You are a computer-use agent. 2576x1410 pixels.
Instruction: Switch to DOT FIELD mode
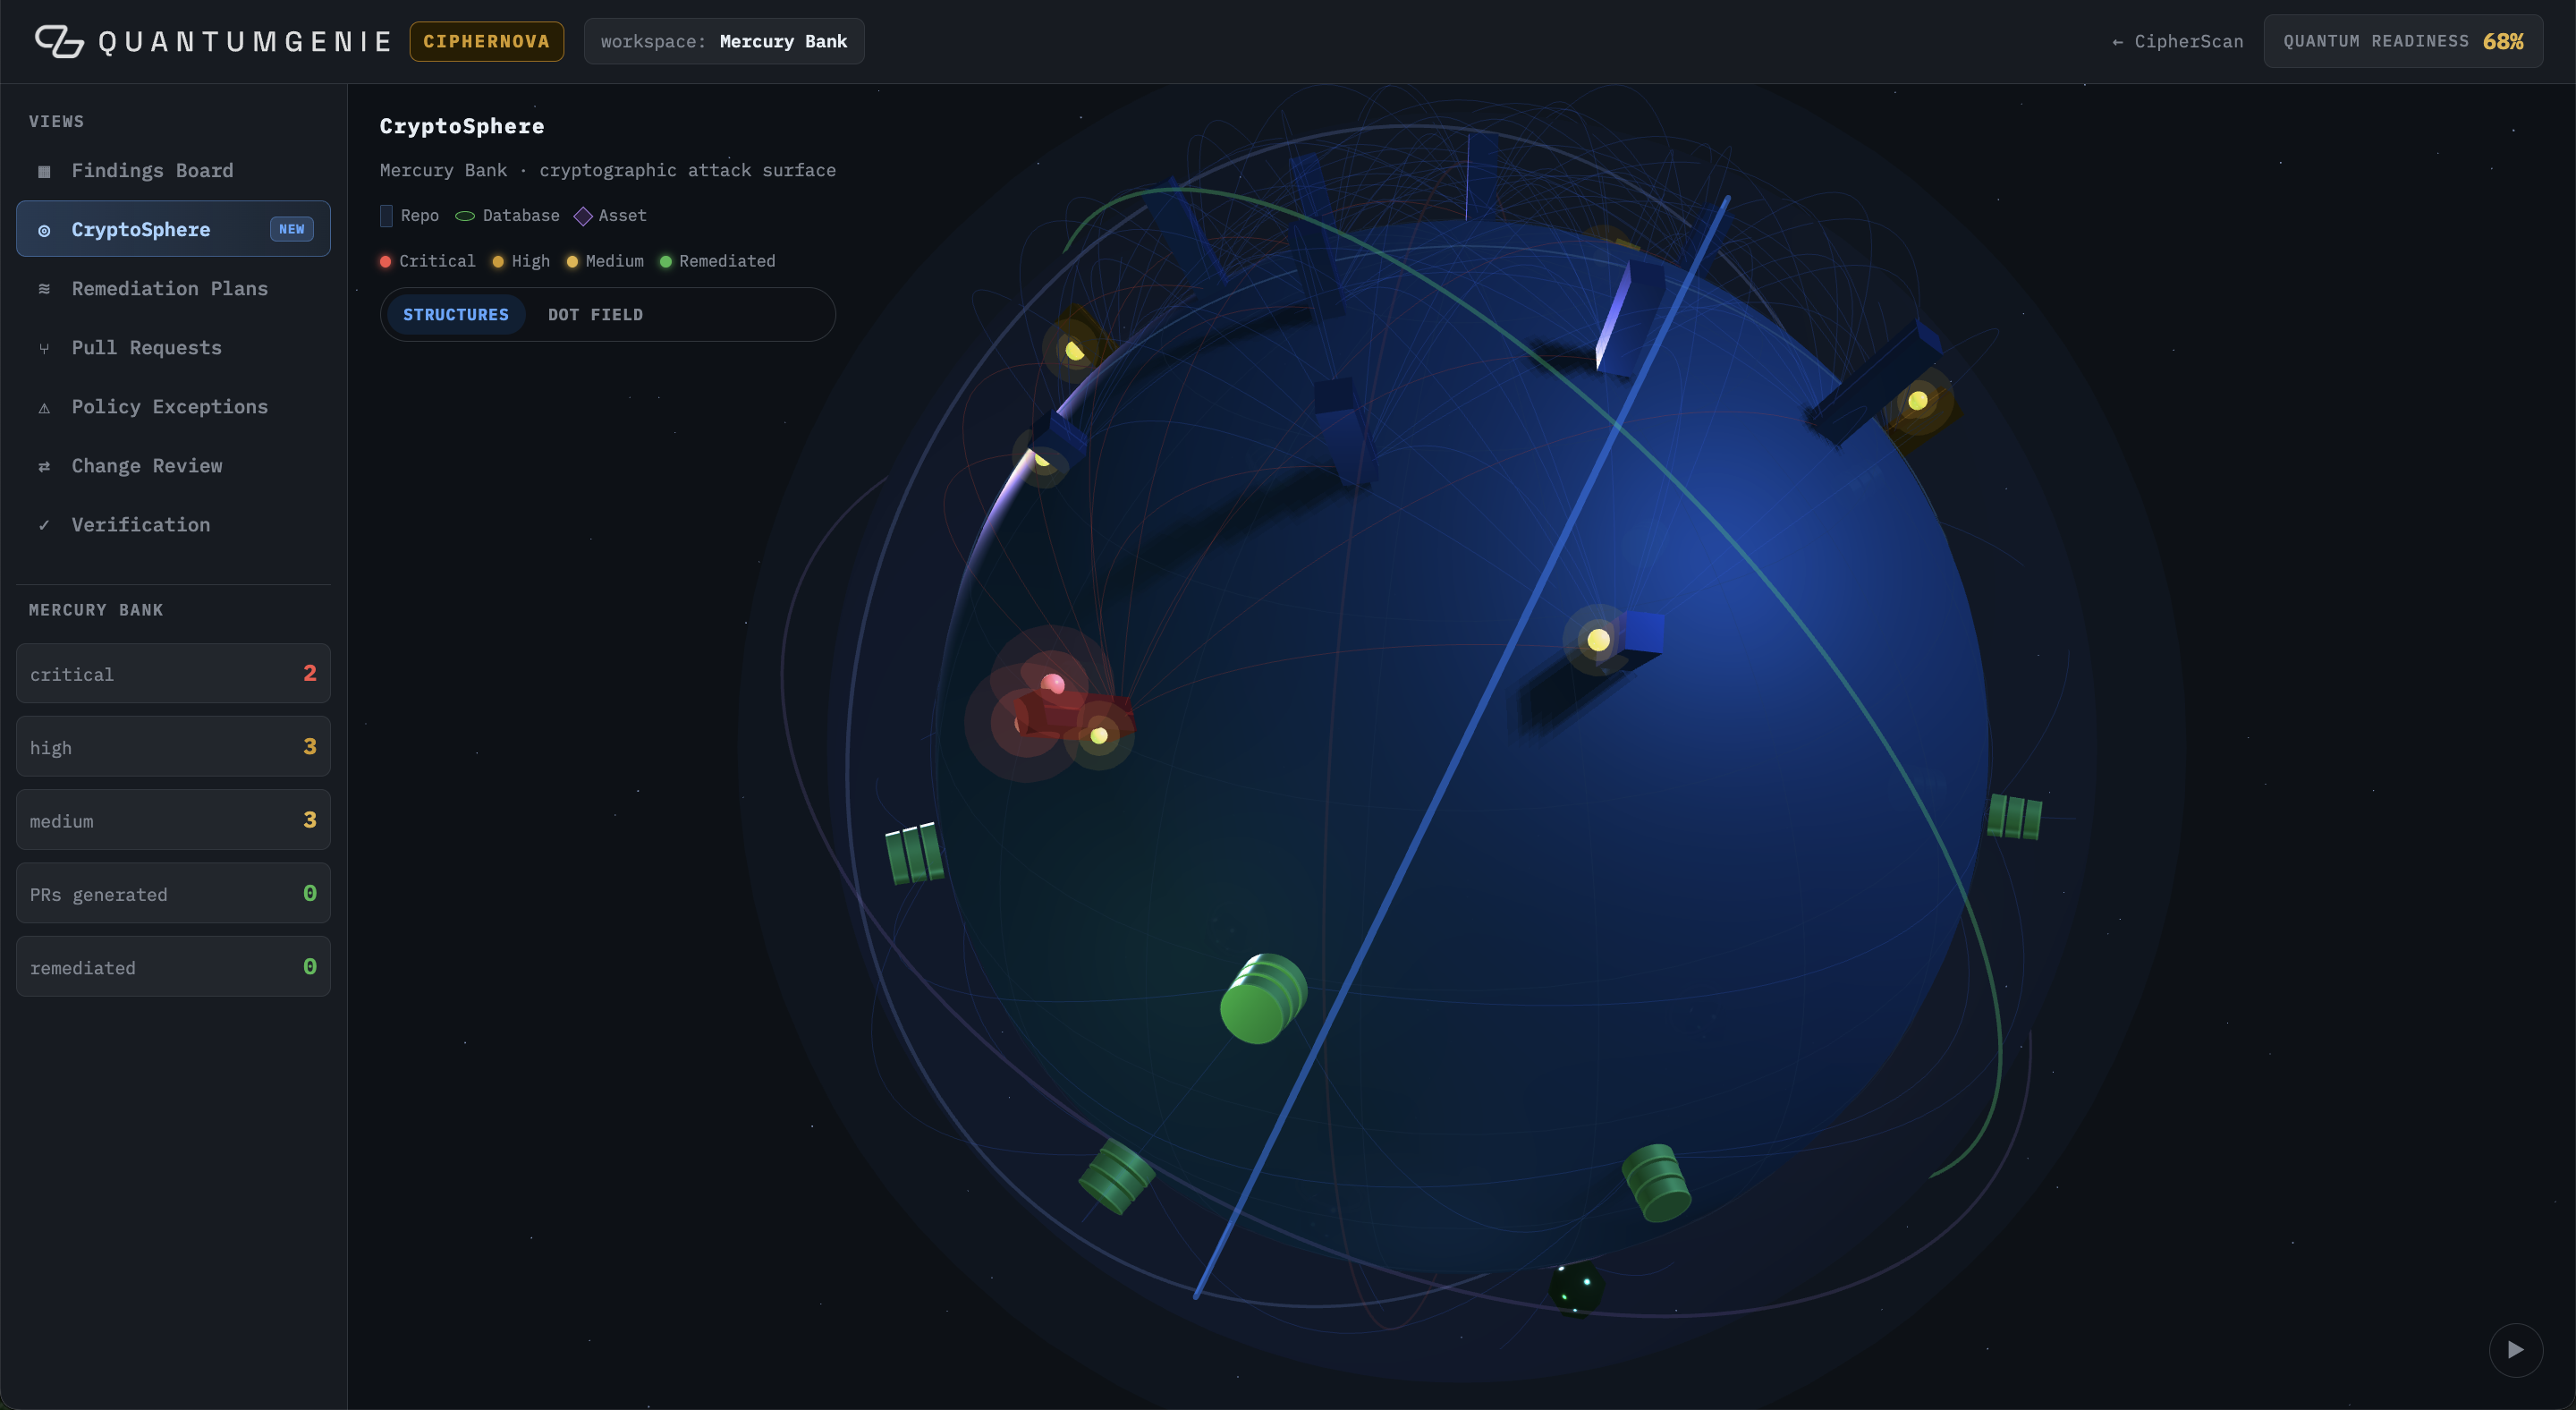coord(595,314)
